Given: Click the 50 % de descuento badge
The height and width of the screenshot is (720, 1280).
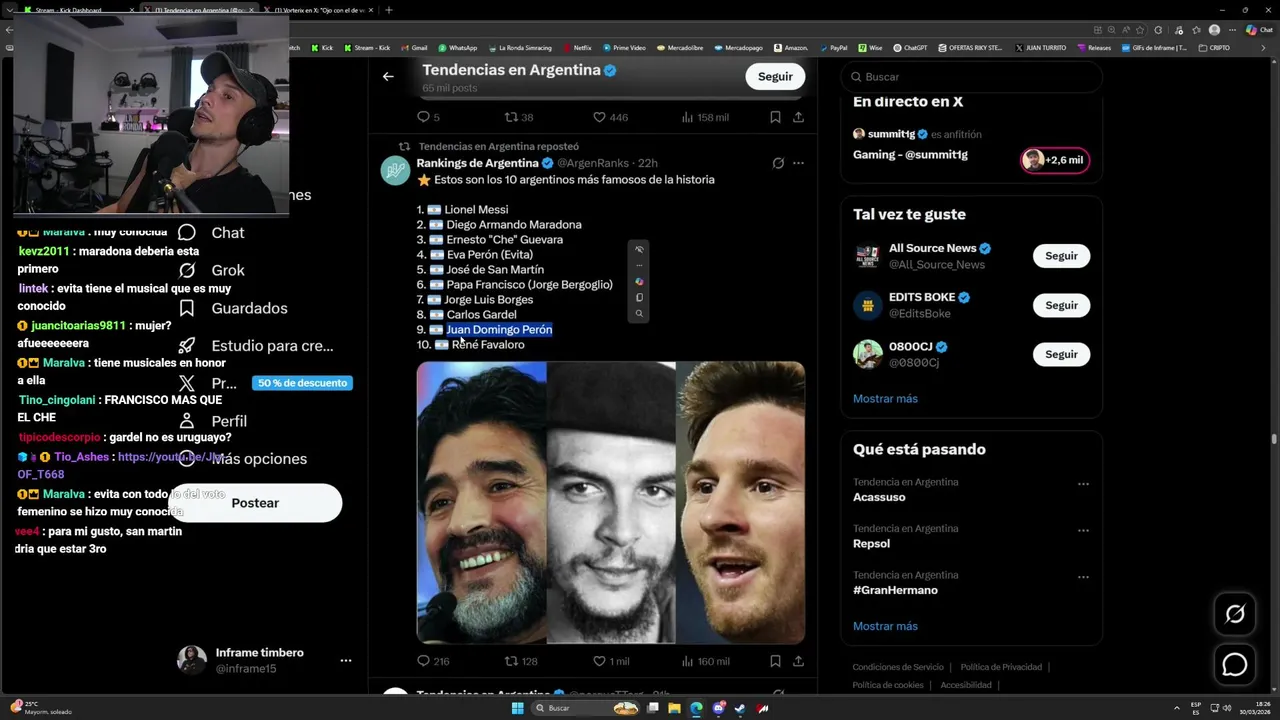Looking at the screenshot, I should click(x=302, y=383).
